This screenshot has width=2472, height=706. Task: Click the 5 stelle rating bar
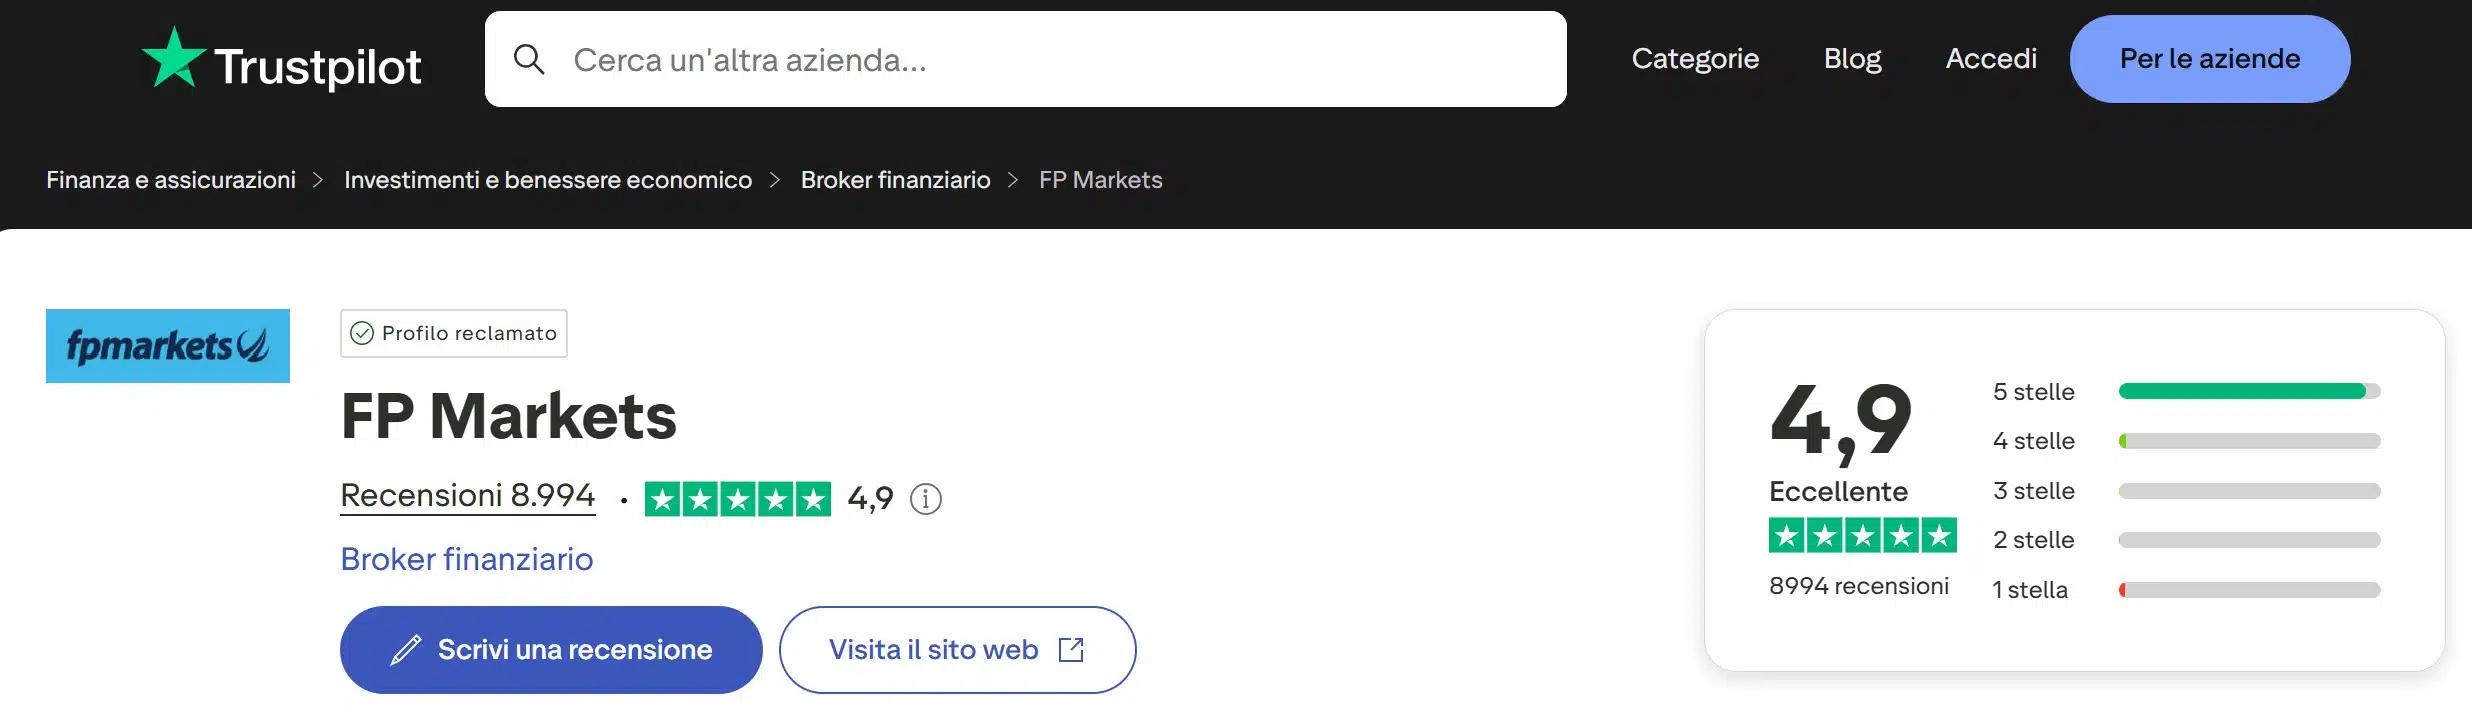point(2250,392)
